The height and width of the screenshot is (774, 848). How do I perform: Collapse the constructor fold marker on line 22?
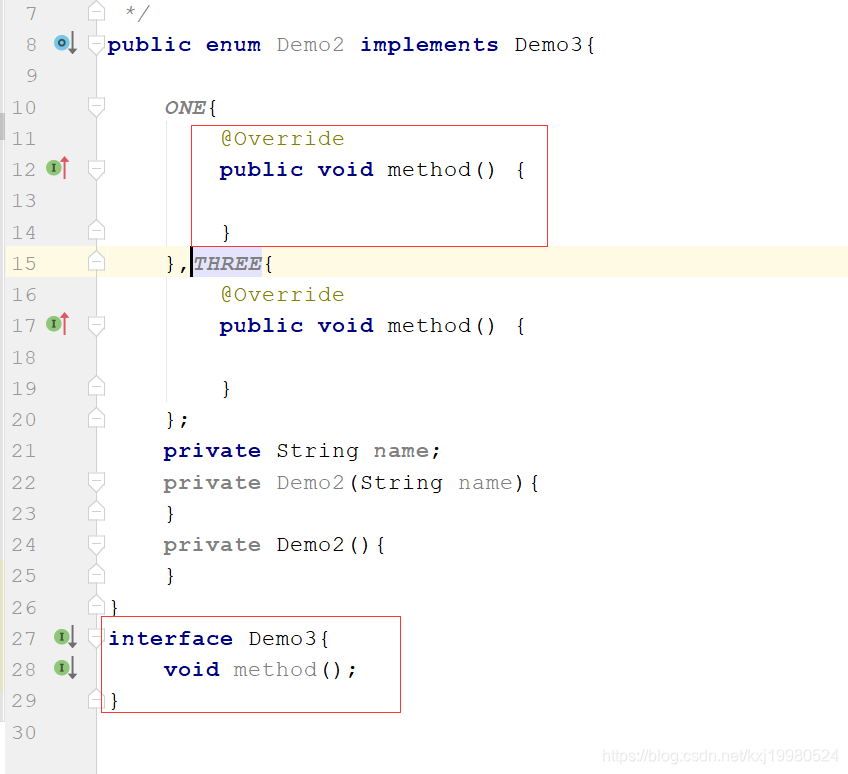coord(96,481)
